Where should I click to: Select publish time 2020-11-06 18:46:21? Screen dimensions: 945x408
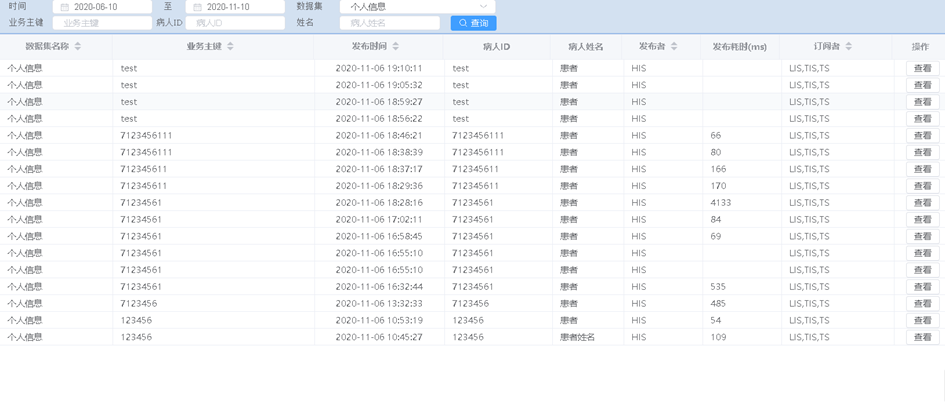(x=378, y=136)
